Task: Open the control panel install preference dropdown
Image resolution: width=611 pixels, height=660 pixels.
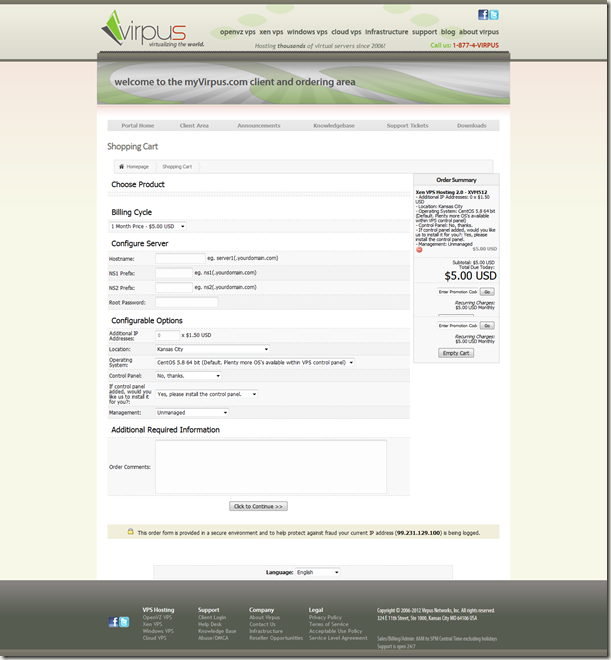Action: coord(207,394)
